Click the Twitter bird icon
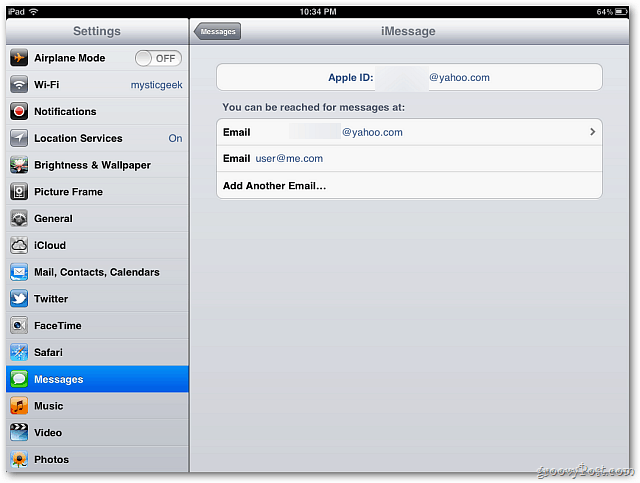Image resolution: width=640 pixels, height=483 pixels. [19, 298]
